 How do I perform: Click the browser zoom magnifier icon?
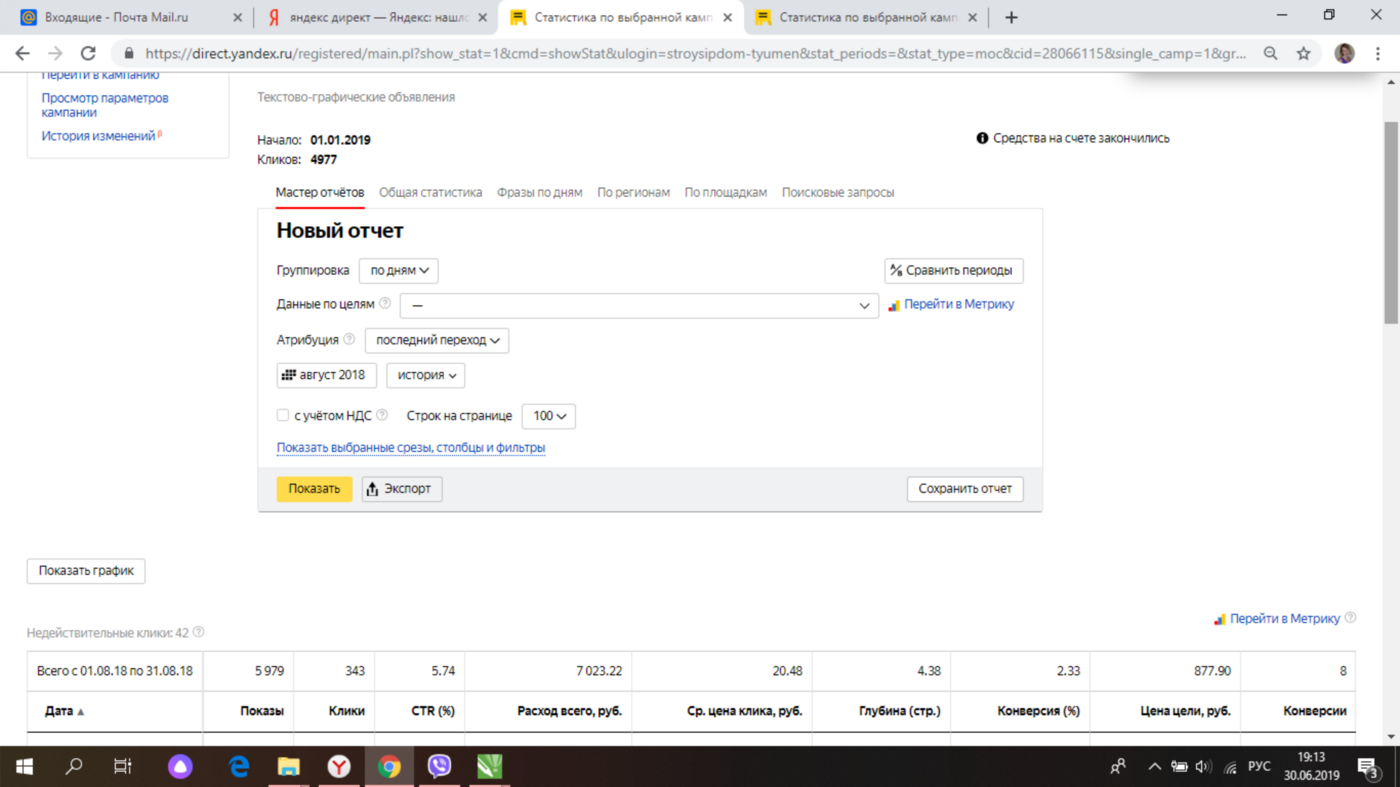[1270, 54]
